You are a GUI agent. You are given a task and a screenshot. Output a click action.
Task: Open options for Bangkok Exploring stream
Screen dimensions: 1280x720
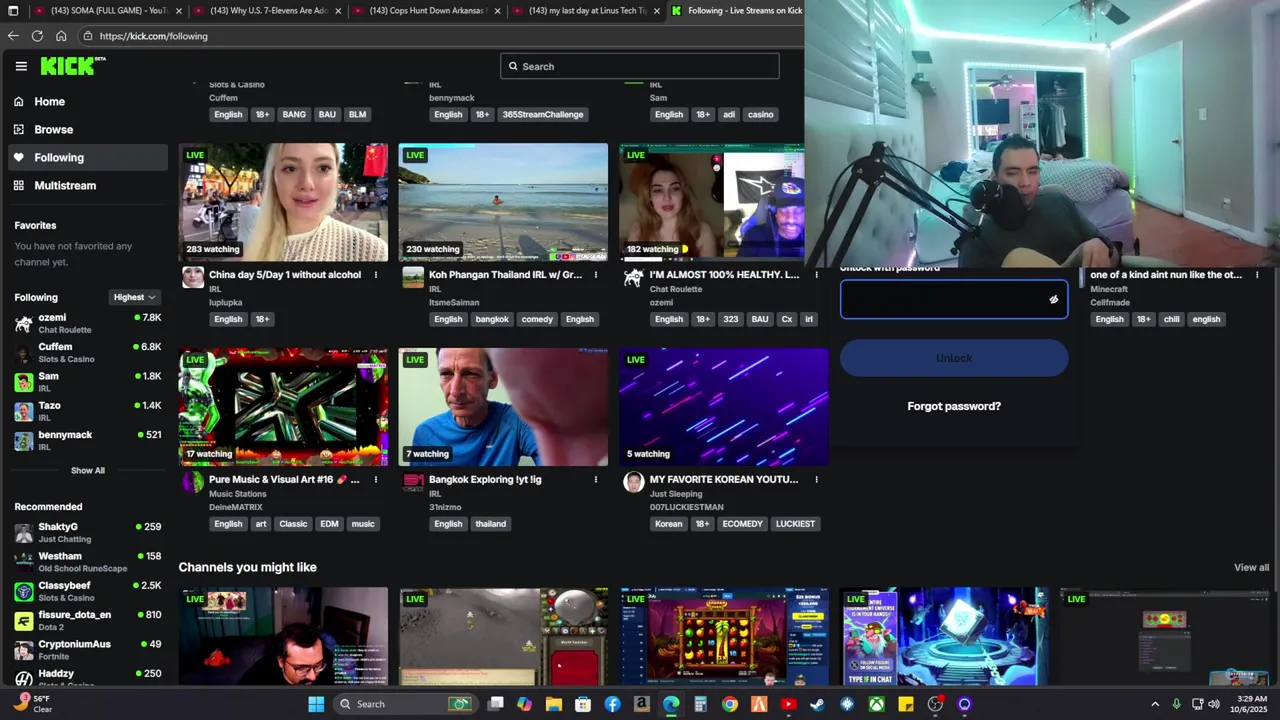click(x=596, y=480)
